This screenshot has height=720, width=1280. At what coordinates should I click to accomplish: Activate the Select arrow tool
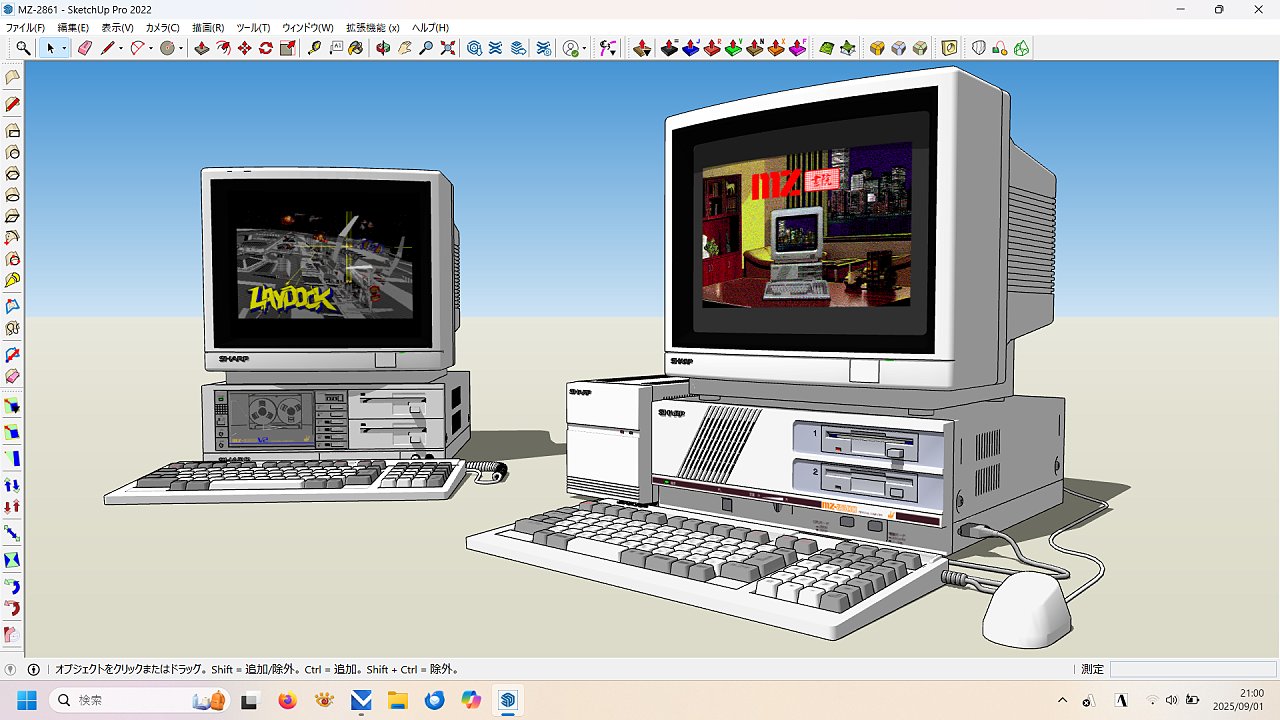(50, 48)
